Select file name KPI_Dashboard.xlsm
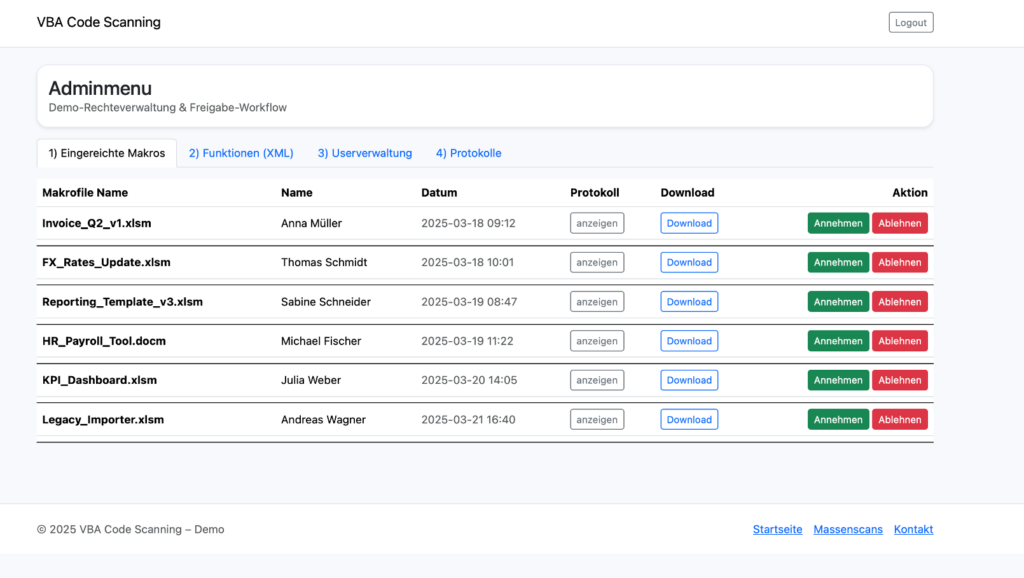 (x=99, y=380)
